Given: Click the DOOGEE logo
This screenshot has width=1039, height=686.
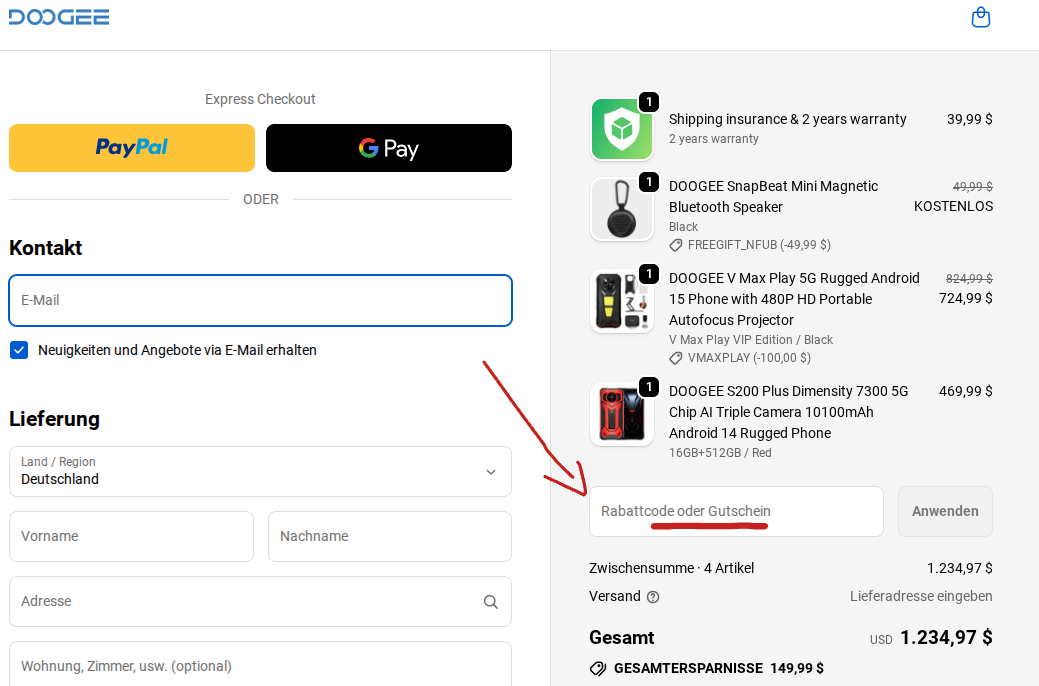Looking at the screenshot, I should (58, 16).
